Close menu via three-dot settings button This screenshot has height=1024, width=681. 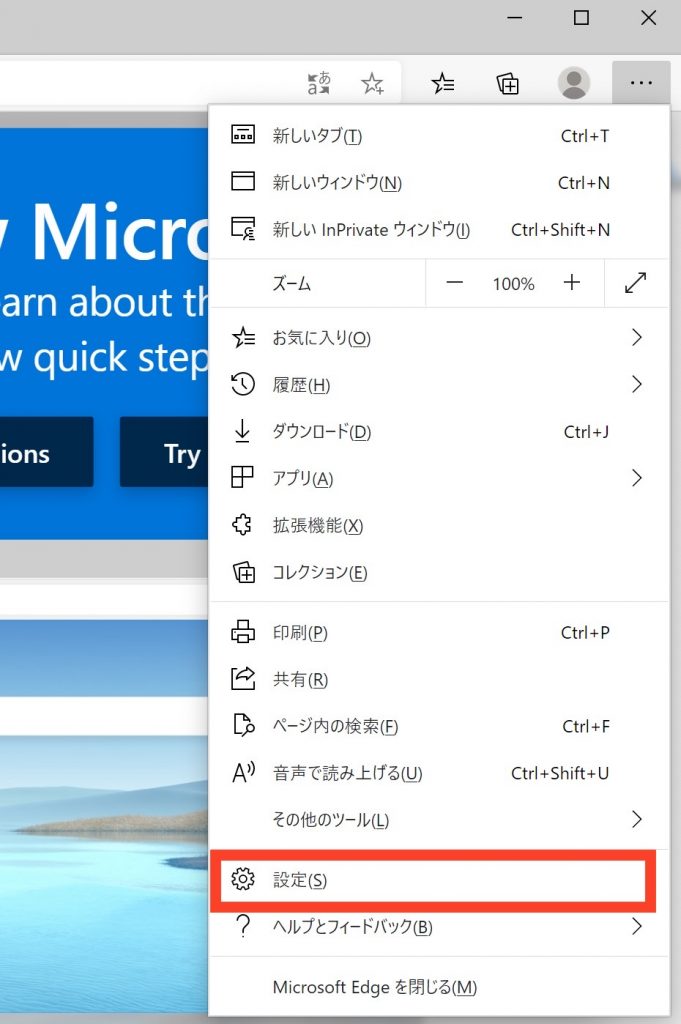640,84
